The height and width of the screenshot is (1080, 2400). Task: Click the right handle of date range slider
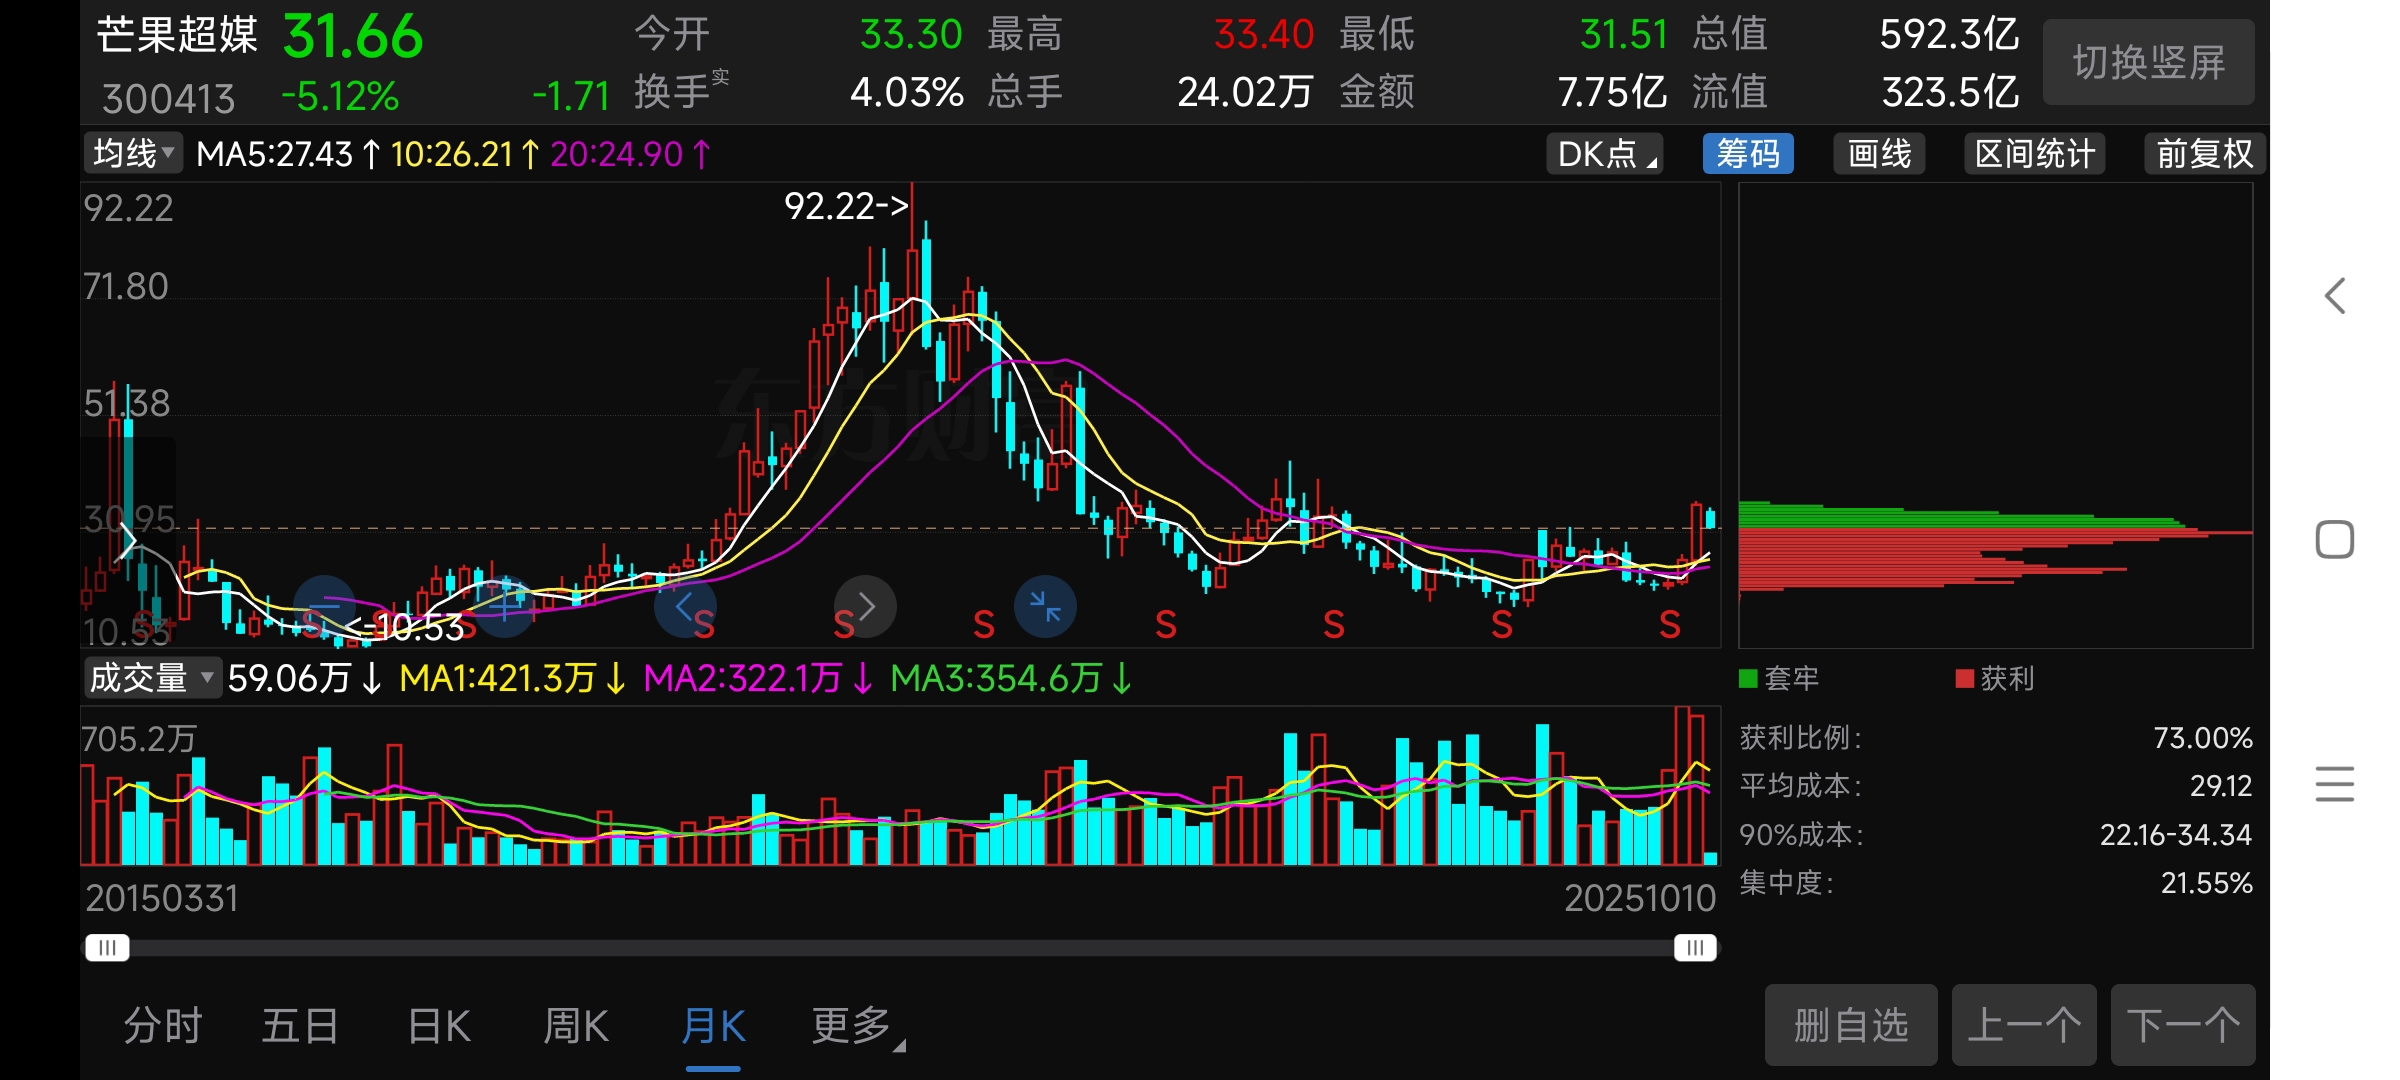1695,947
